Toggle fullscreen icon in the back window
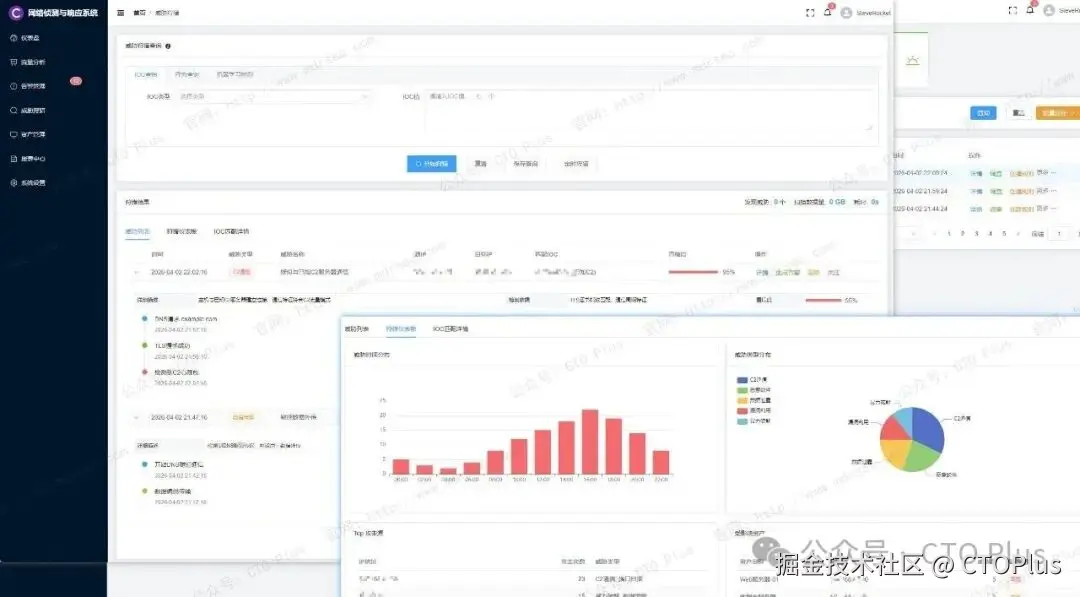1080x597 pixels. click(1012, 10)
